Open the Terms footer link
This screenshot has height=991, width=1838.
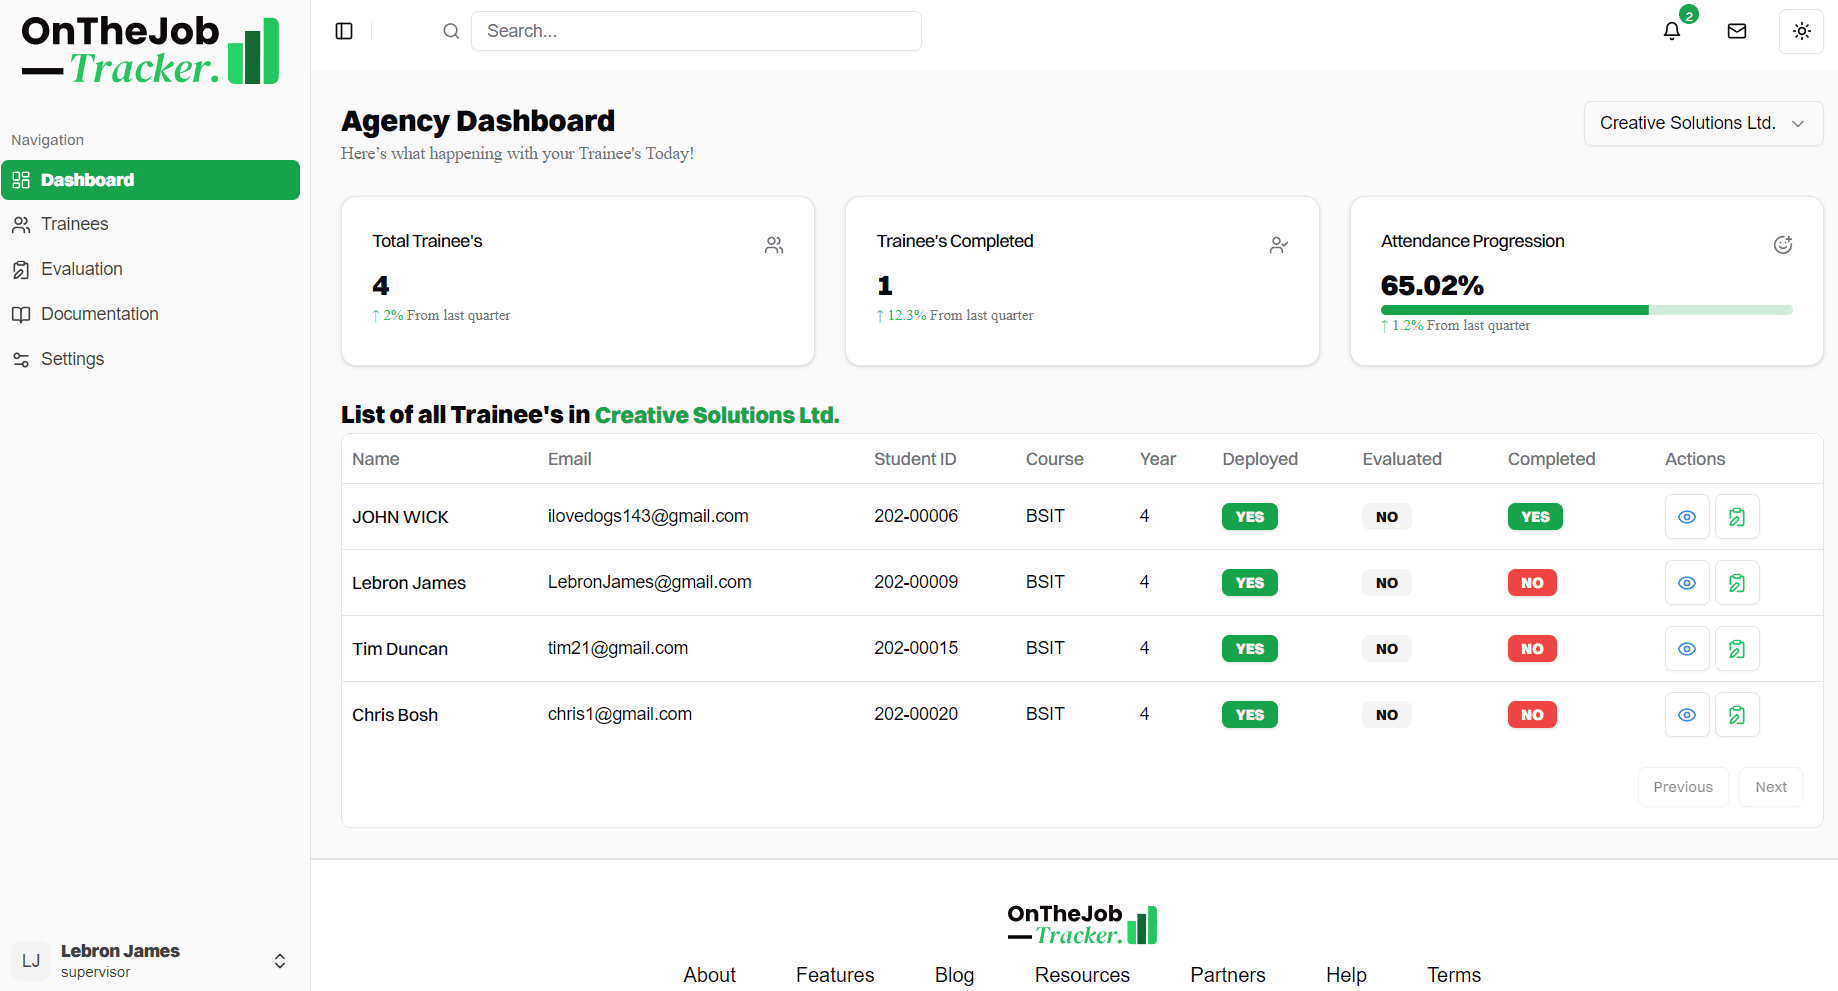pyautogui.click(x=1454, y=975)
